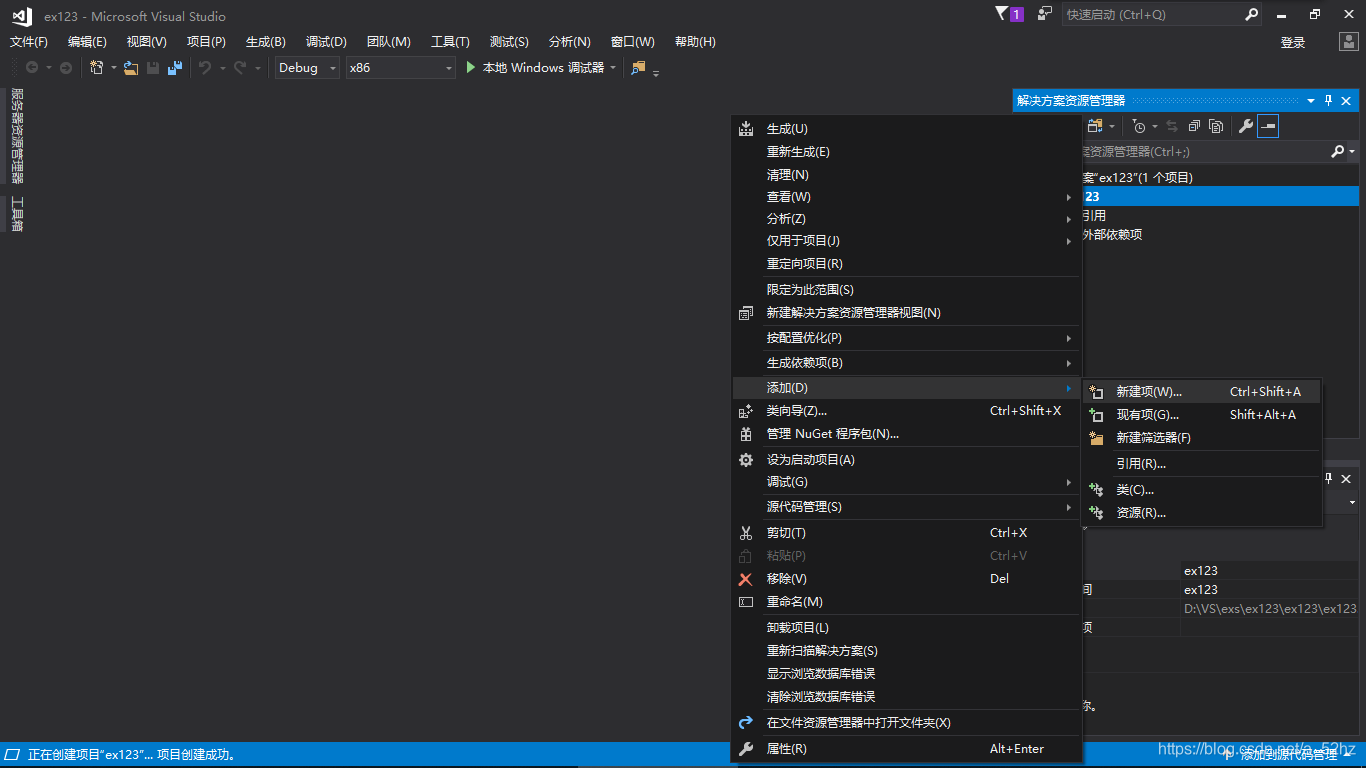Viewport: 1366px width, 768px height.
Task: Open the 工具箱 side tab
Action: pos(17,214)
